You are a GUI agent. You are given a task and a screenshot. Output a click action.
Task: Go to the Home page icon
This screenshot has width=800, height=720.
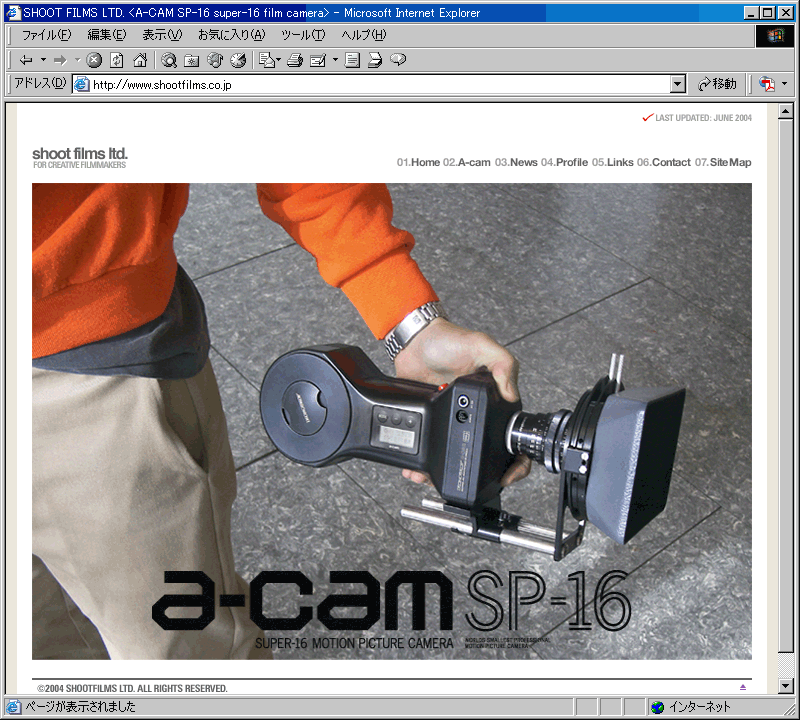coord(140,60)
